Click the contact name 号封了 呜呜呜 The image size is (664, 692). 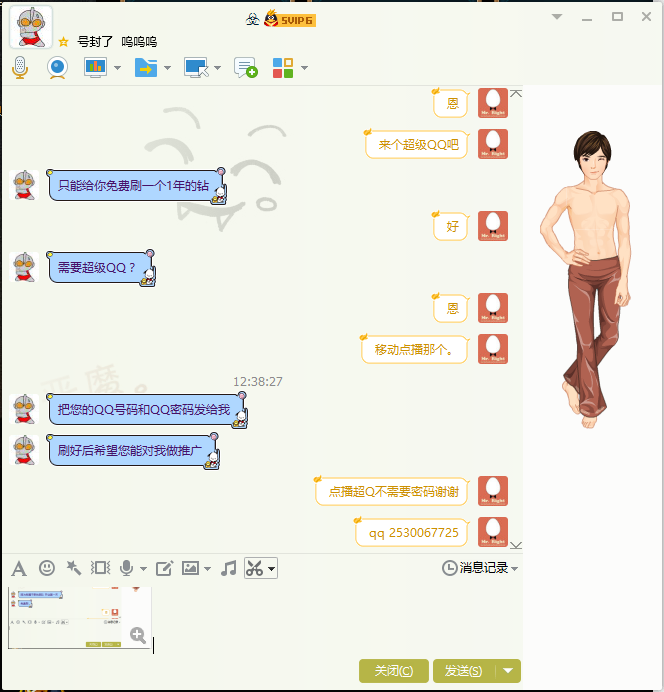pos(117,42)
